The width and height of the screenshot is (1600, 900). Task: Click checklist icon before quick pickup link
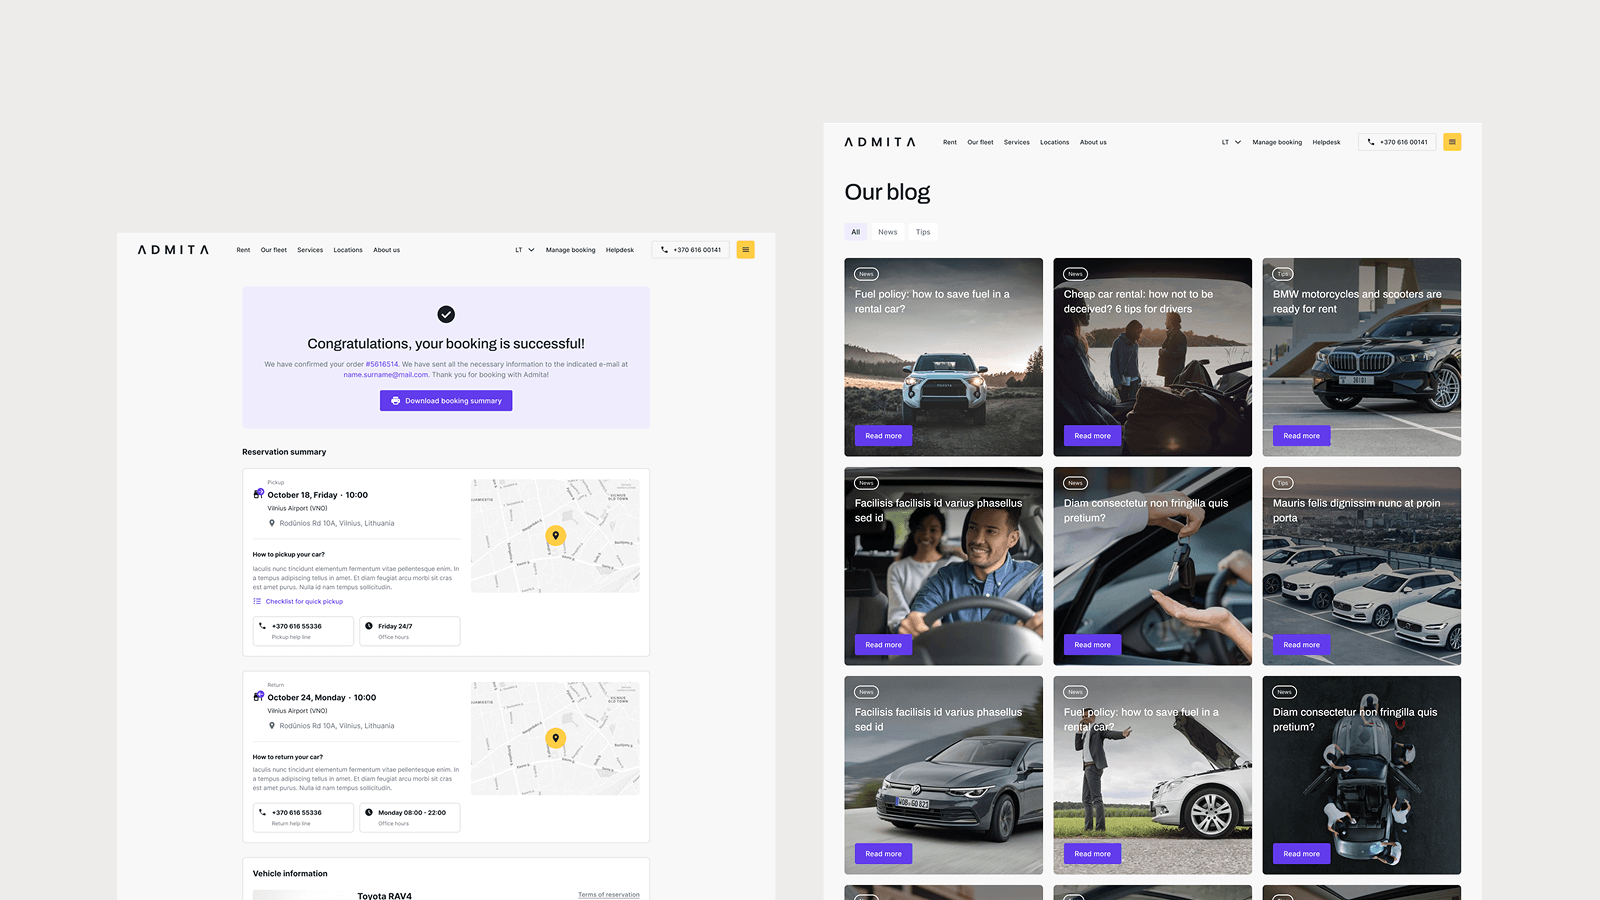click(x=257, y=601)
